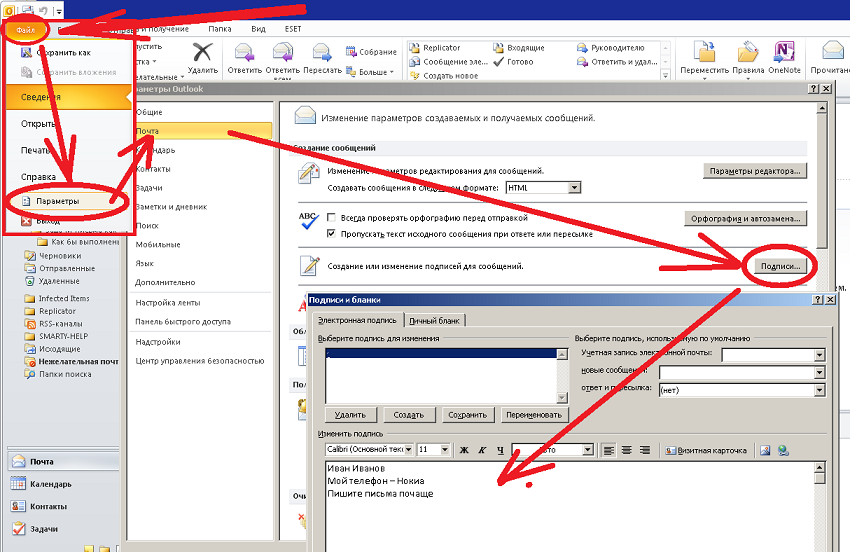
Task: Click the Forward (Переслать) icon
Action: [x=322, y=53]
